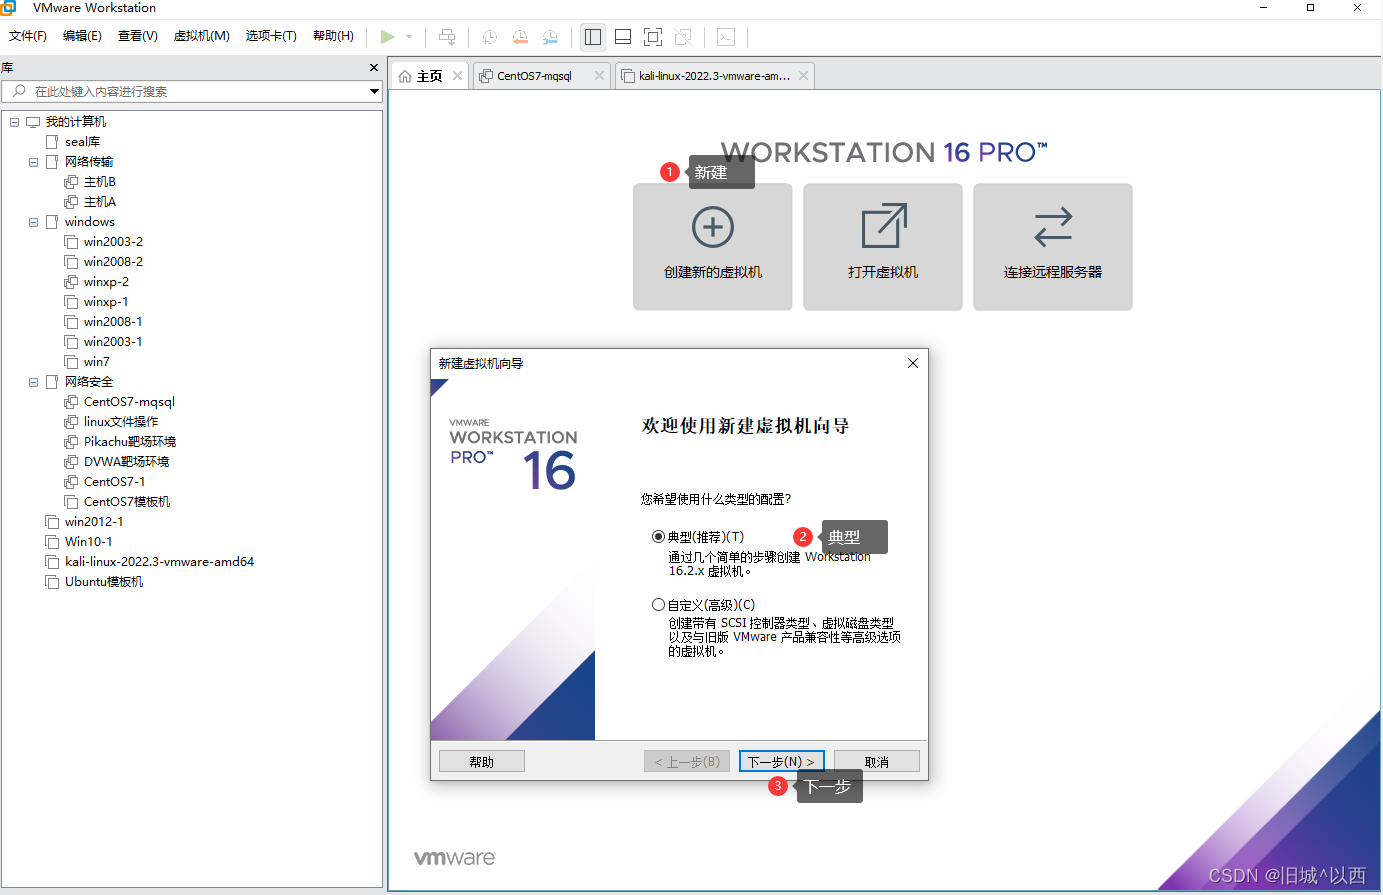Collapse the 网络安全 folder node
1383x895 pixels.
(x=33, y=382)
